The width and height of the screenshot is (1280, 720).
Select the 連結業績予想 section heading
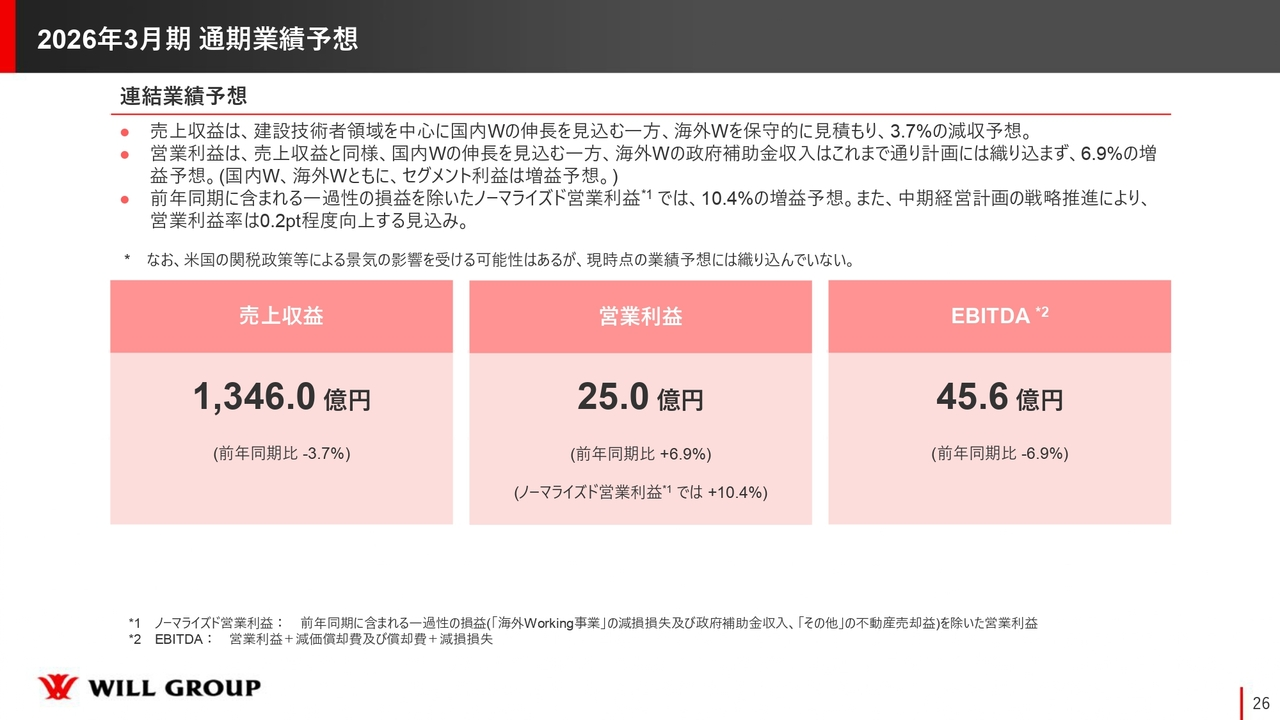click(184, 97)
